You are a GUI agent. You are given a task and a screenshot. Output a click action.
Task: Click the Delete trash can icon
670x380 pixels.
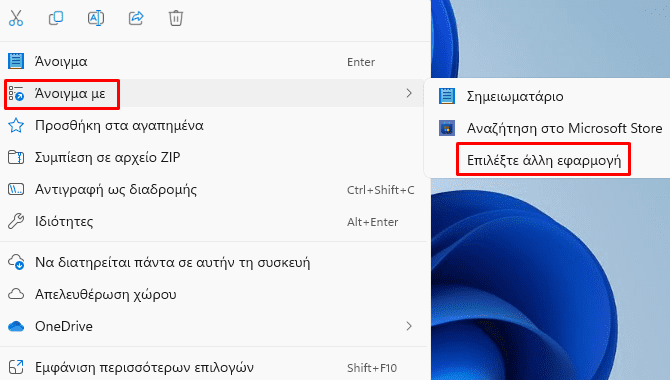176,18
